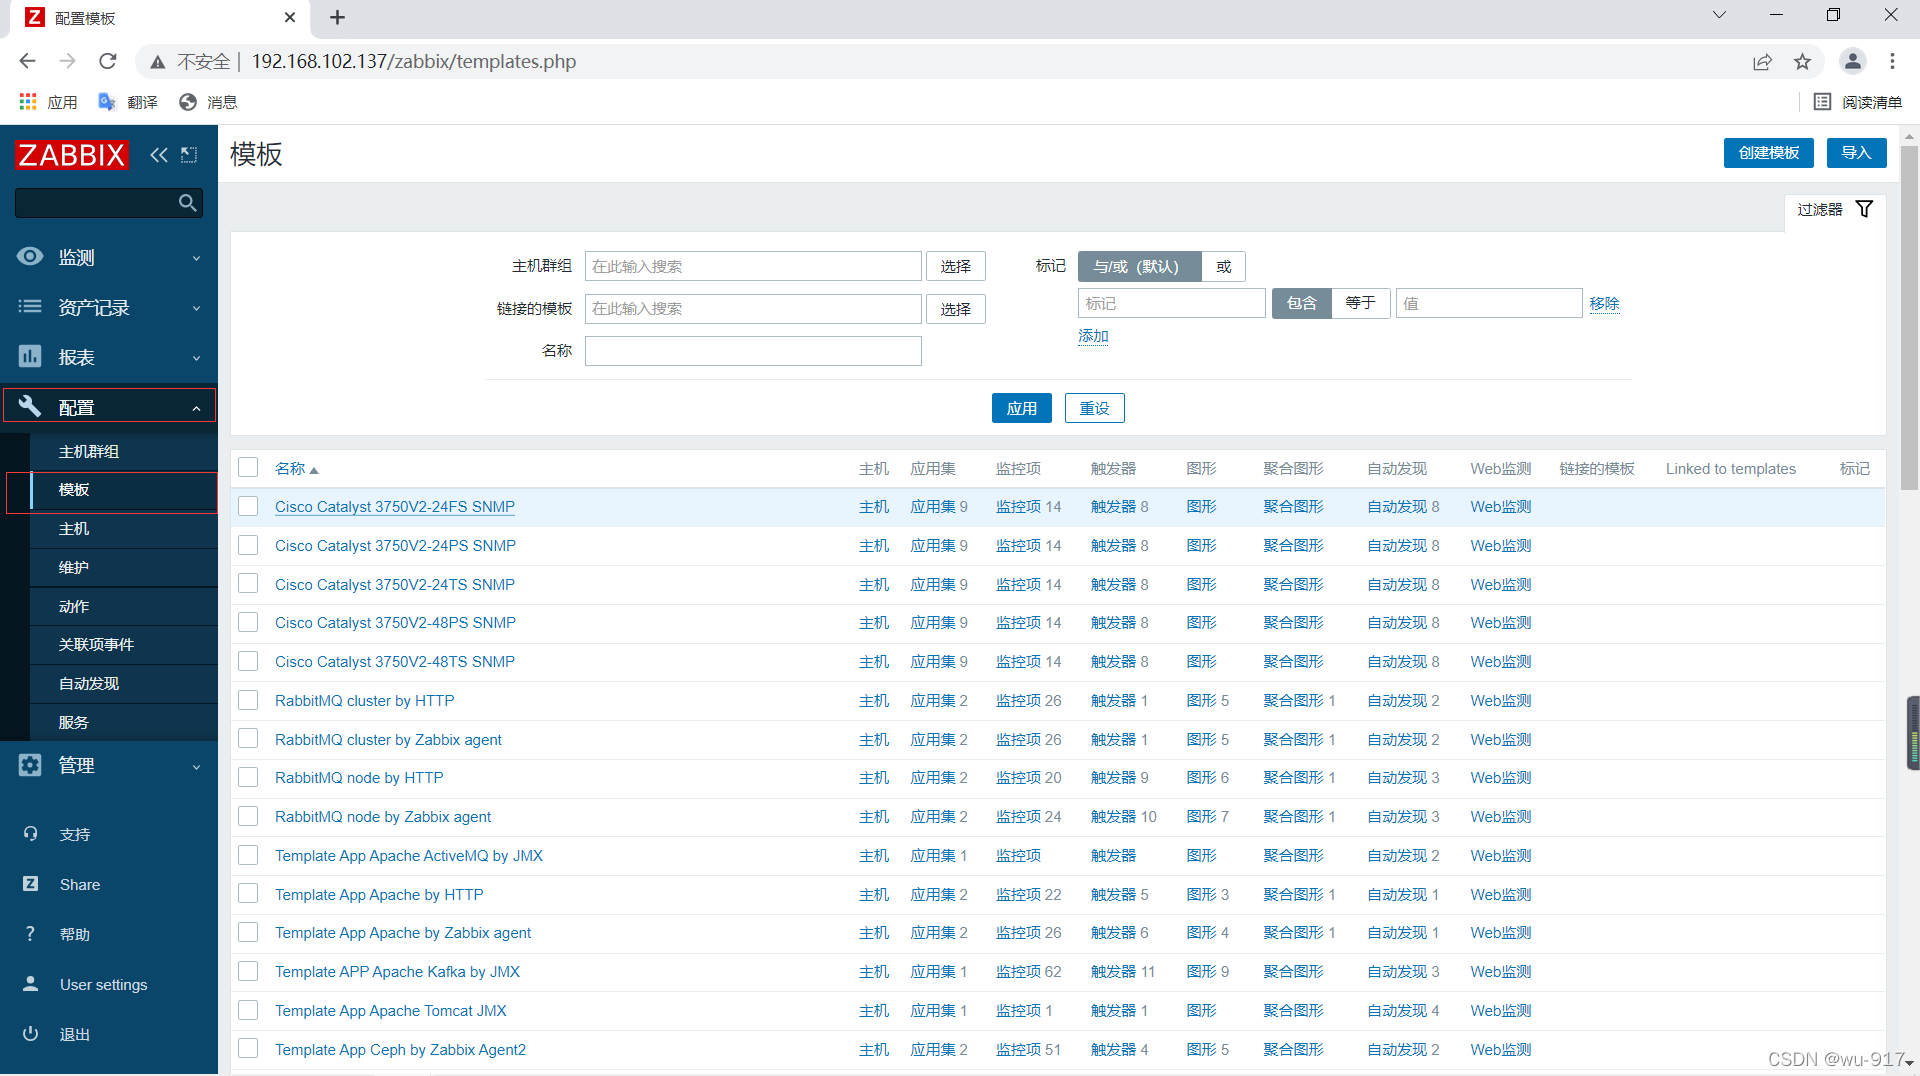
Task: Go back to previous page
Action: [x=27, y=62]
